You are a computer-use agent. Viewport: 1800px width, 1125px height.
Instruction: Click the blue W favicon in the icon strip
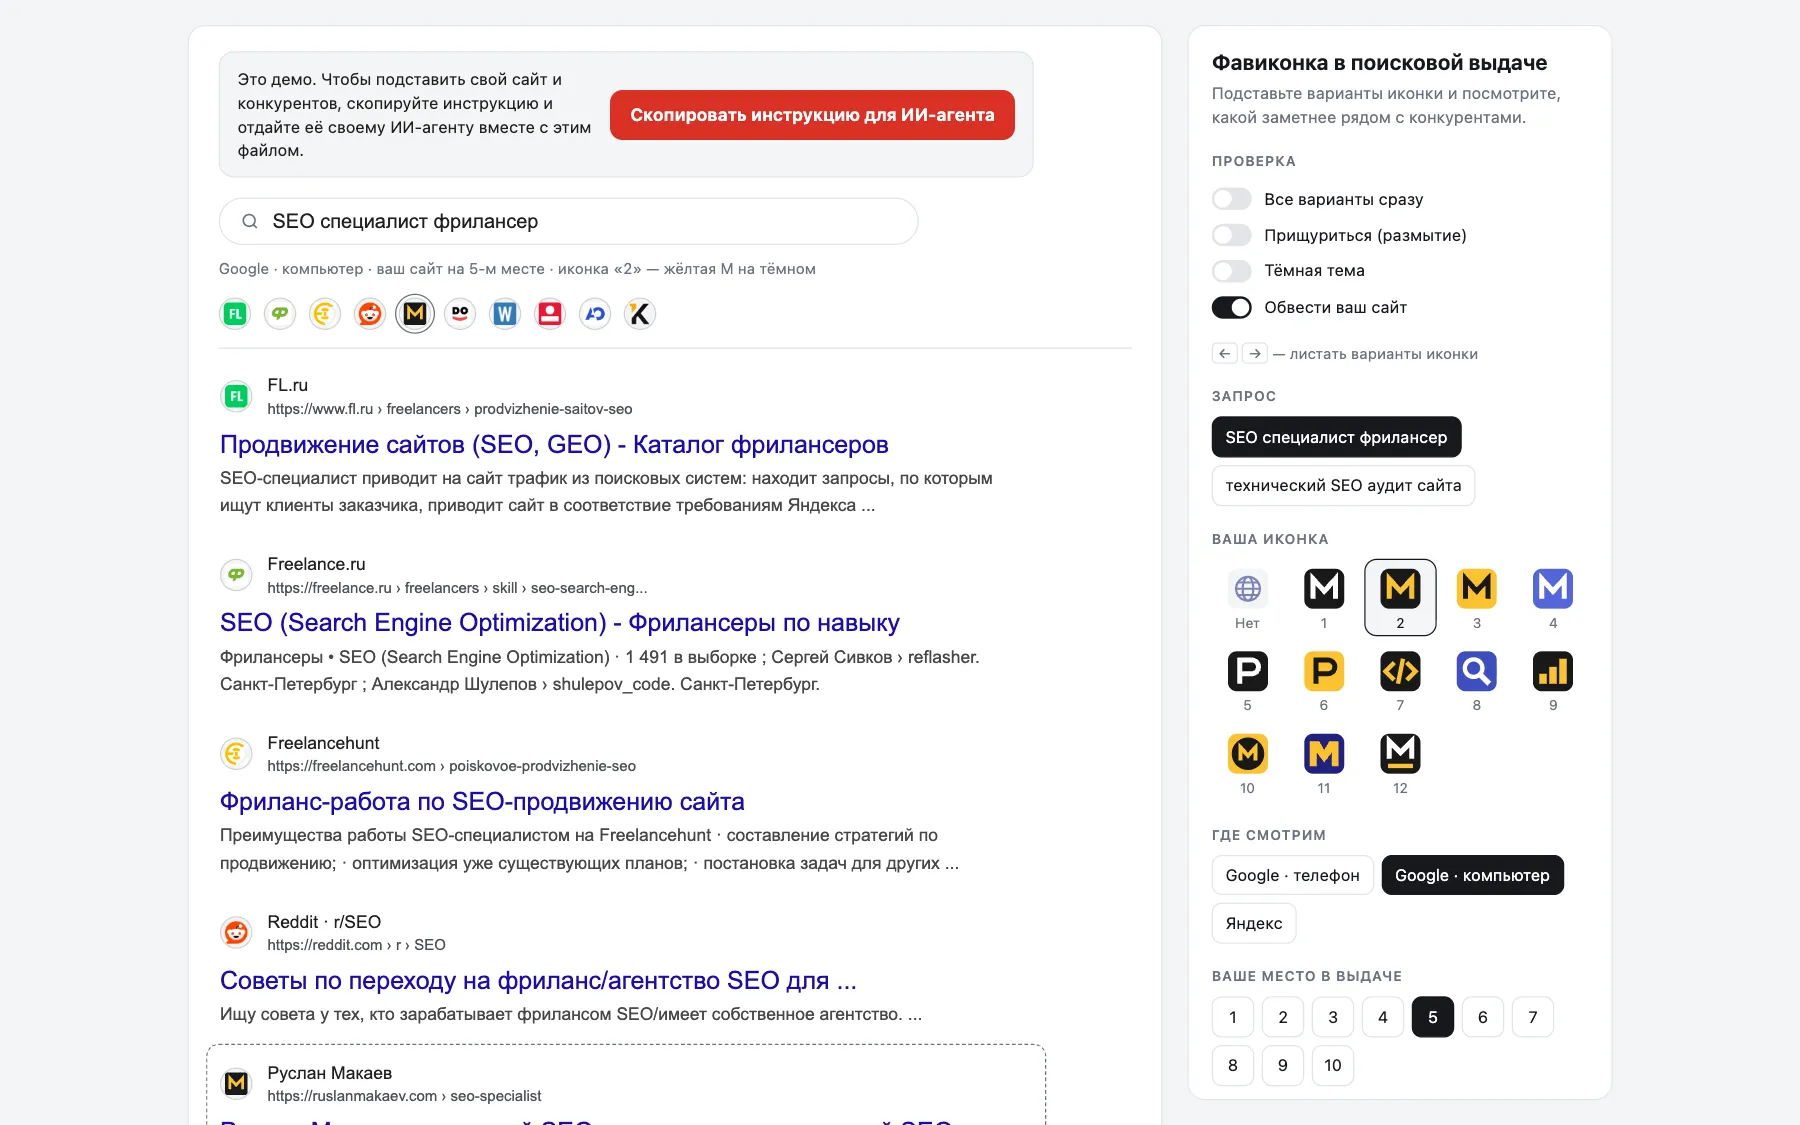[x=505, y=314]
